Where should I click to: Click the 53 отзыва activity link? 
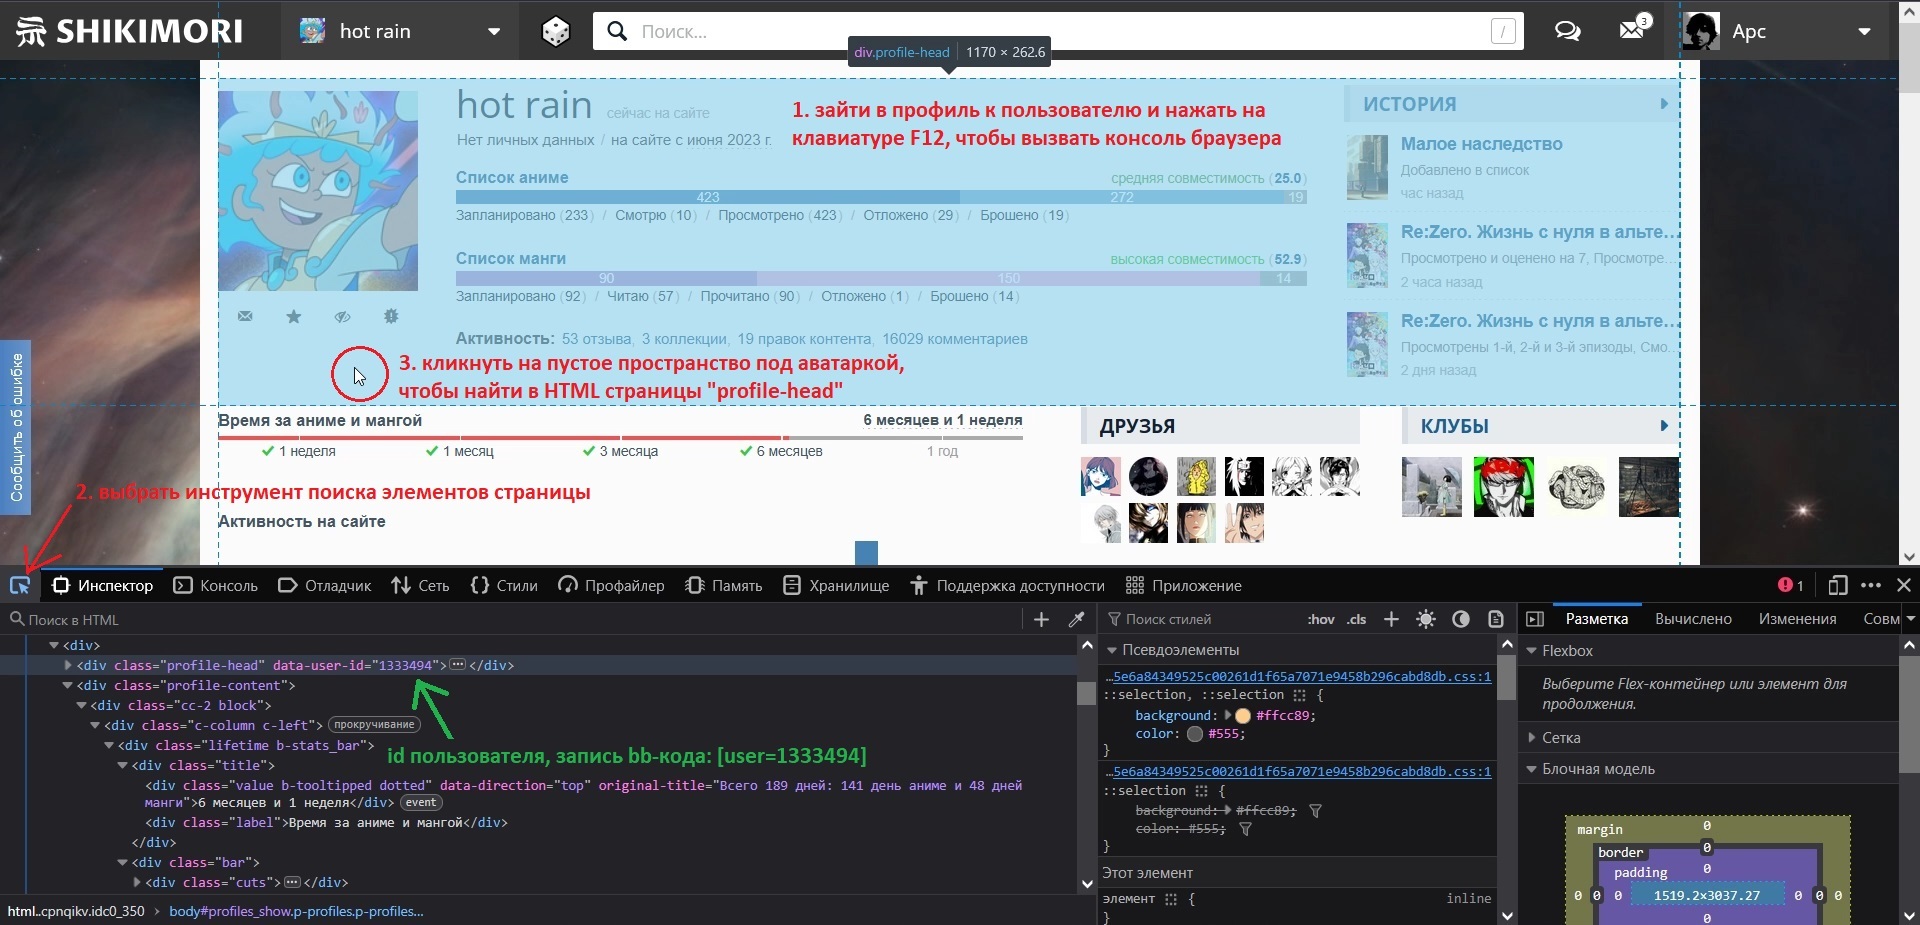(596, 339)
